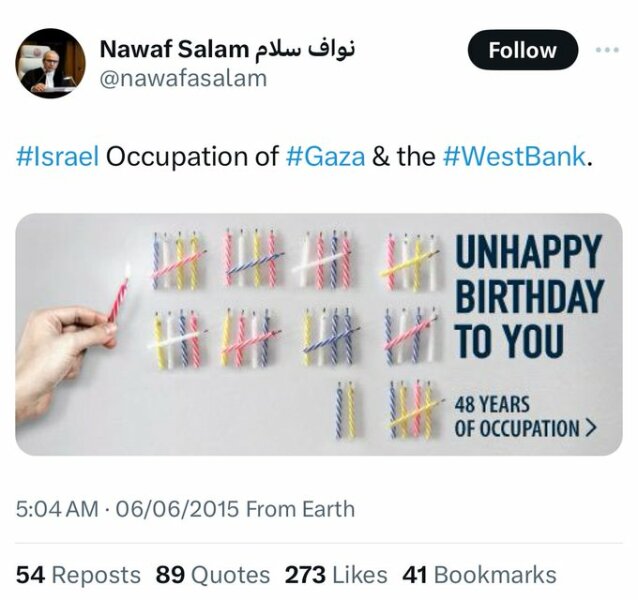Open the three-dot more options menu
This screenshot has height=600, width=638.
click(607, 49)
